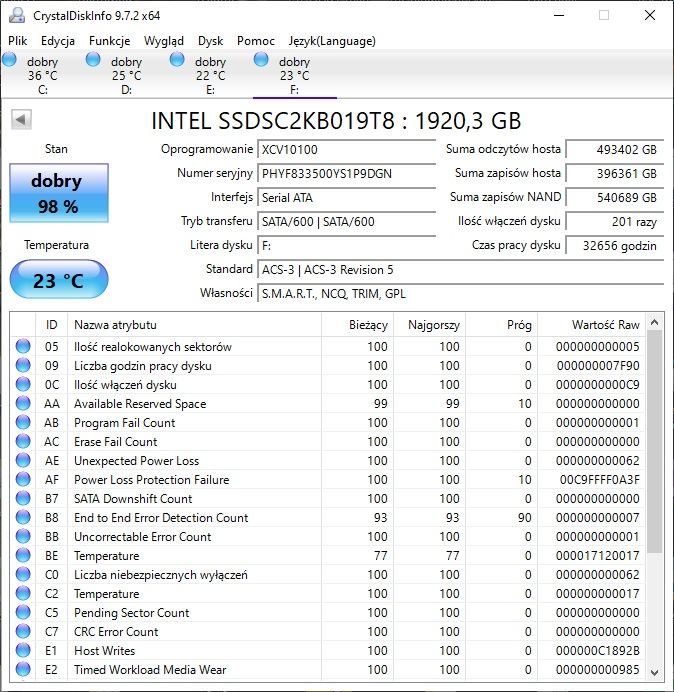Screen dimensions: 674x692
Task: Open the Wygląd menu
Action: point(164,41)
